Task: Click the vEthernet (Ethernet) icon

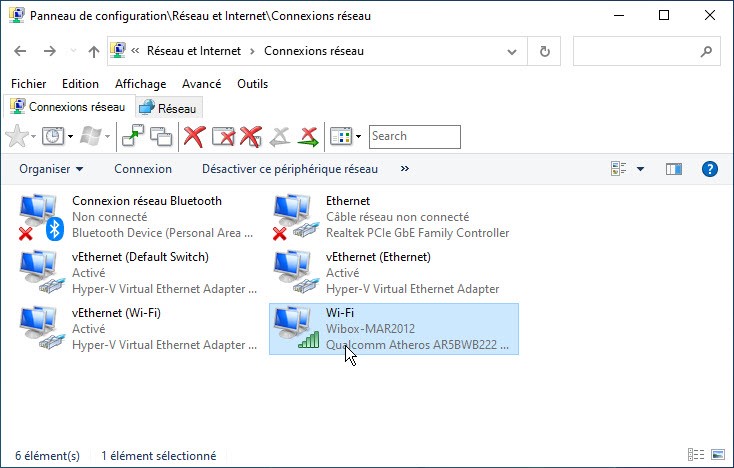Action: [x=296, y=272]
